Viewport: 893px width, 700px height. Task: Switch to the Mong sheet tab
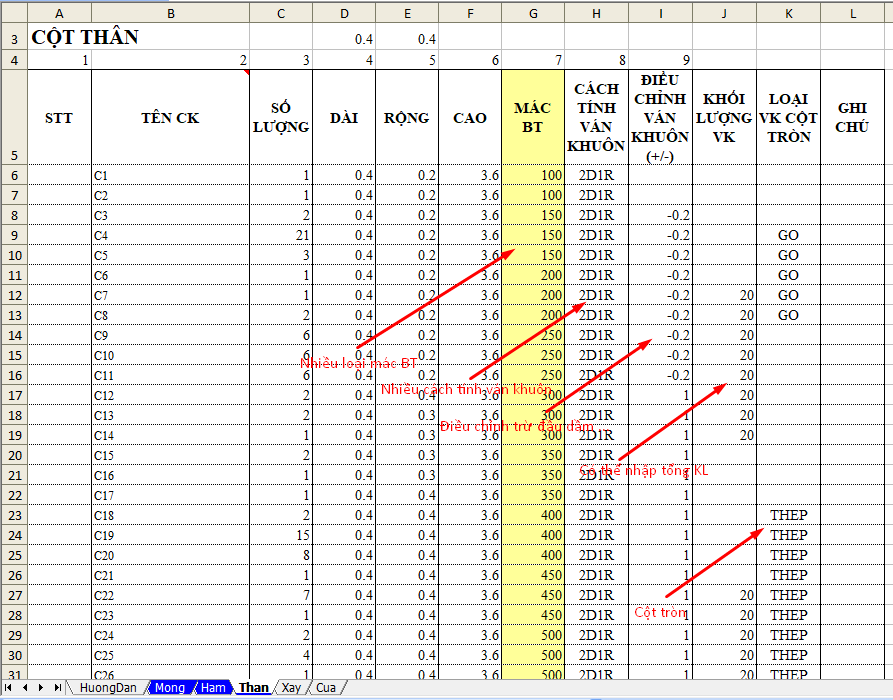(x=169, y=688)
